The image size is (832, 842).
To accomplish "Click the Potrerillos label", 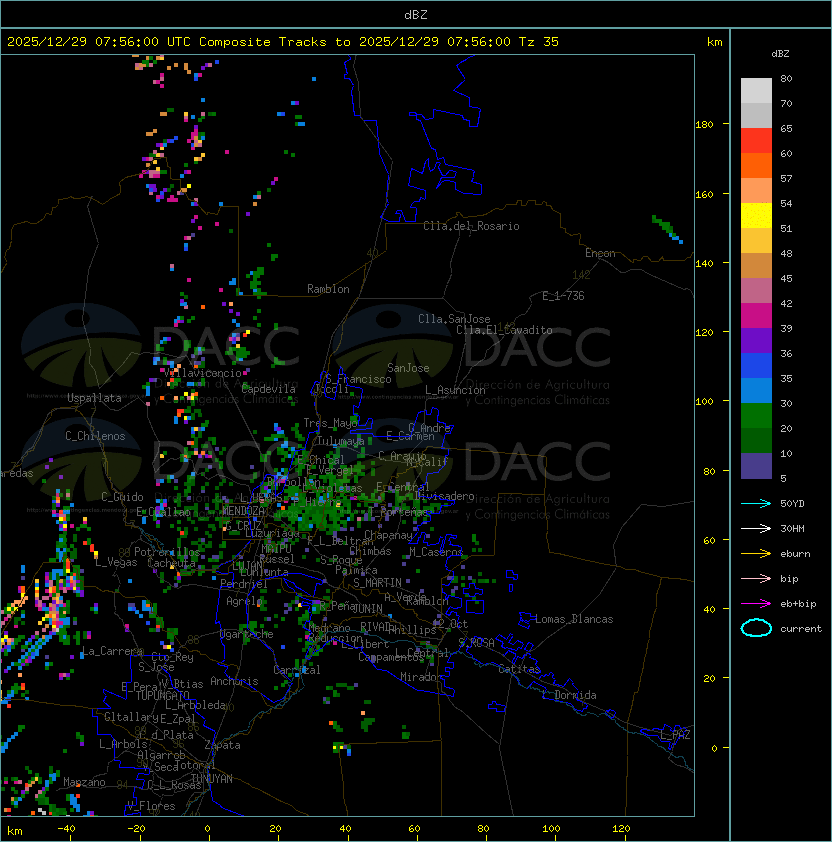I will click(167, 552).
